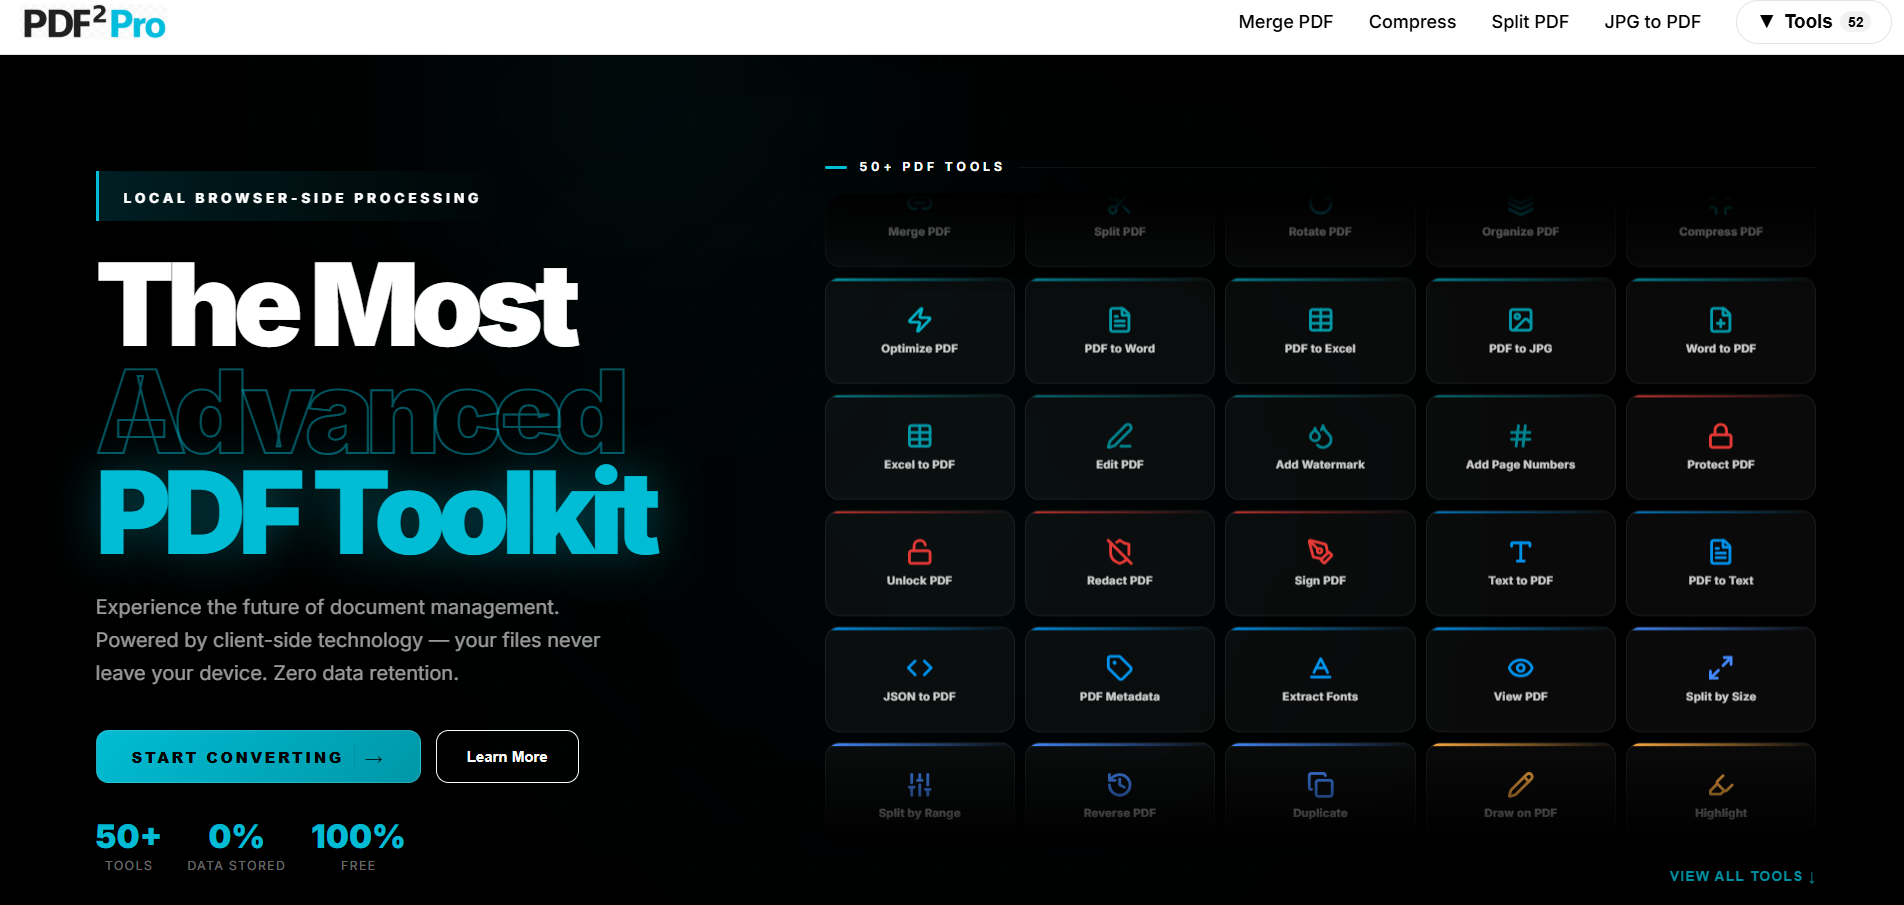This screenshot has width=1904, height=905.
Task: Open the PDF Metadata tag tool
Action: (1119, 679)
